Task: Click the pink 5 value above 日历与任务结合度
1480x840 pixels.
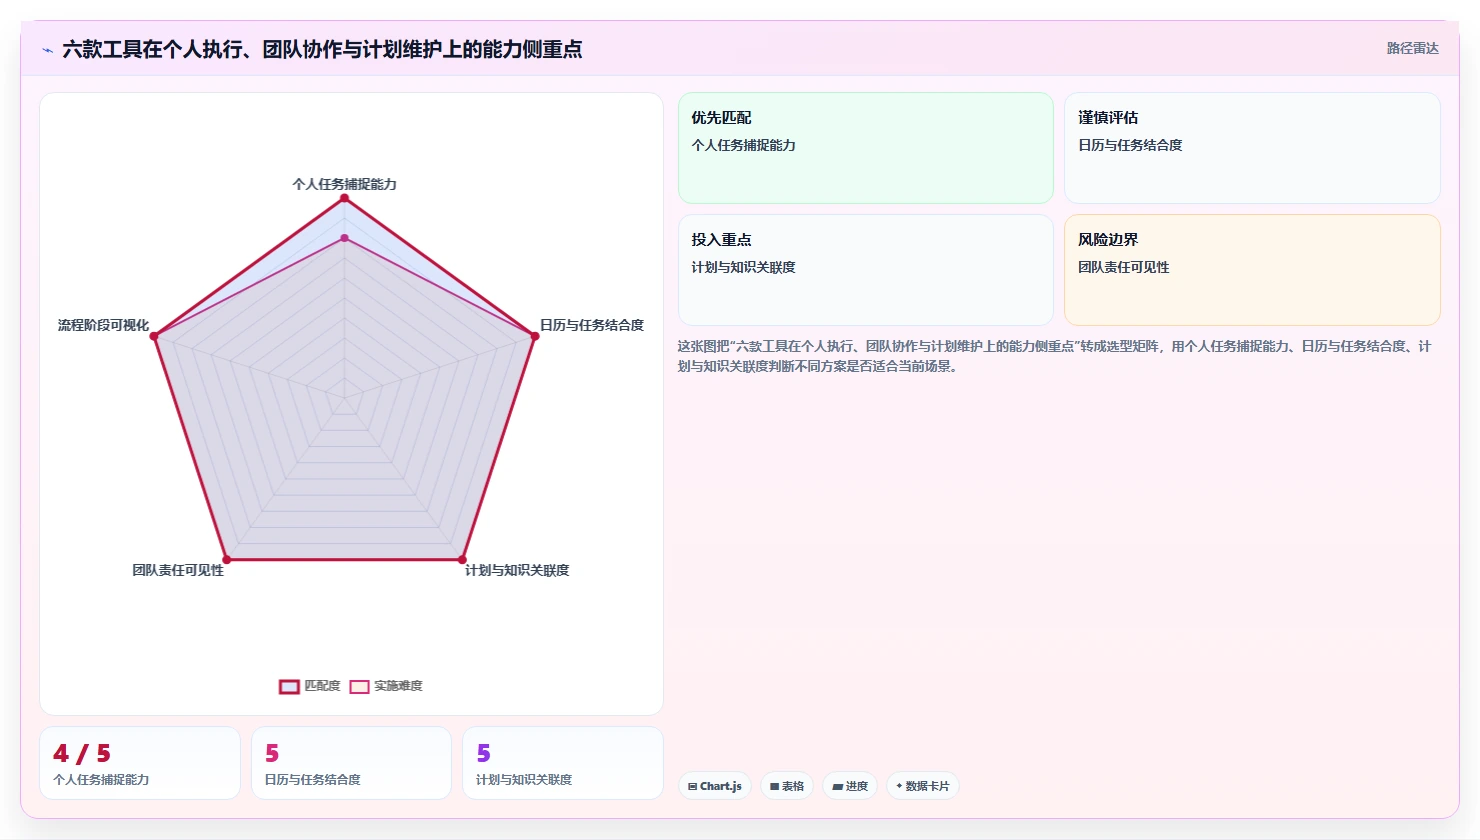Action: 272,753
